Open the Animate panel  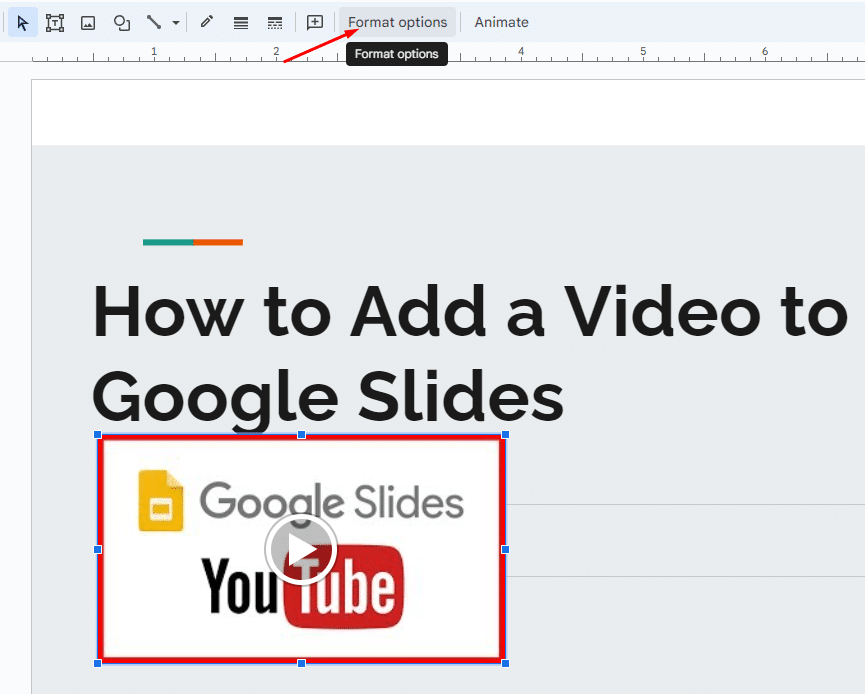(x=501, y=22)
